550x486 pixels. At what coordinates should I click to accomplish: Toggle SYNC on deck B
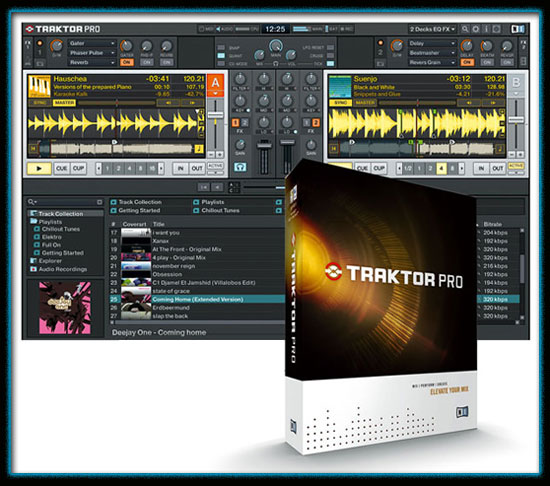[340, 103]
